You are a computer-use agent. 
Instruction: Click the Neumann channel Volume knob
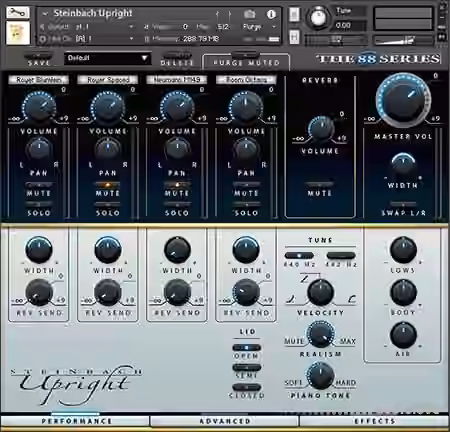[x=177, y=107]
